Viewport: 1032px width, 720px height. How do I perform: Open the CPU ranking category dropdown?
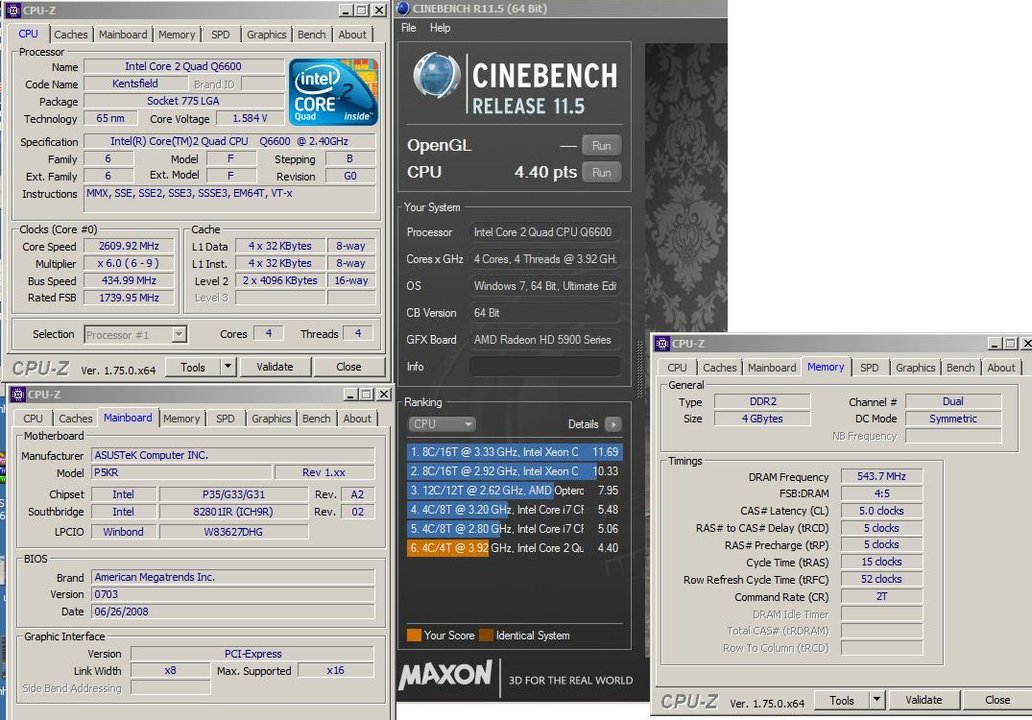coord(442,424)
